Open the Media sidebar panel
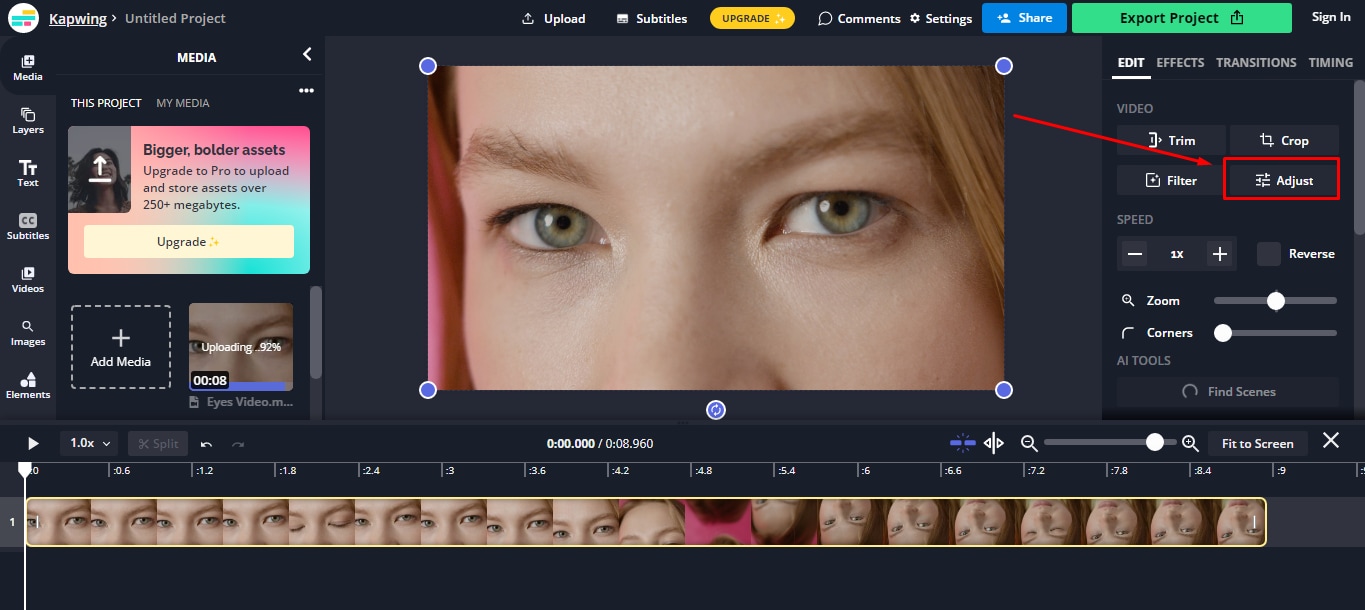This screenshot has height=610, width=1365. (28, 68)
